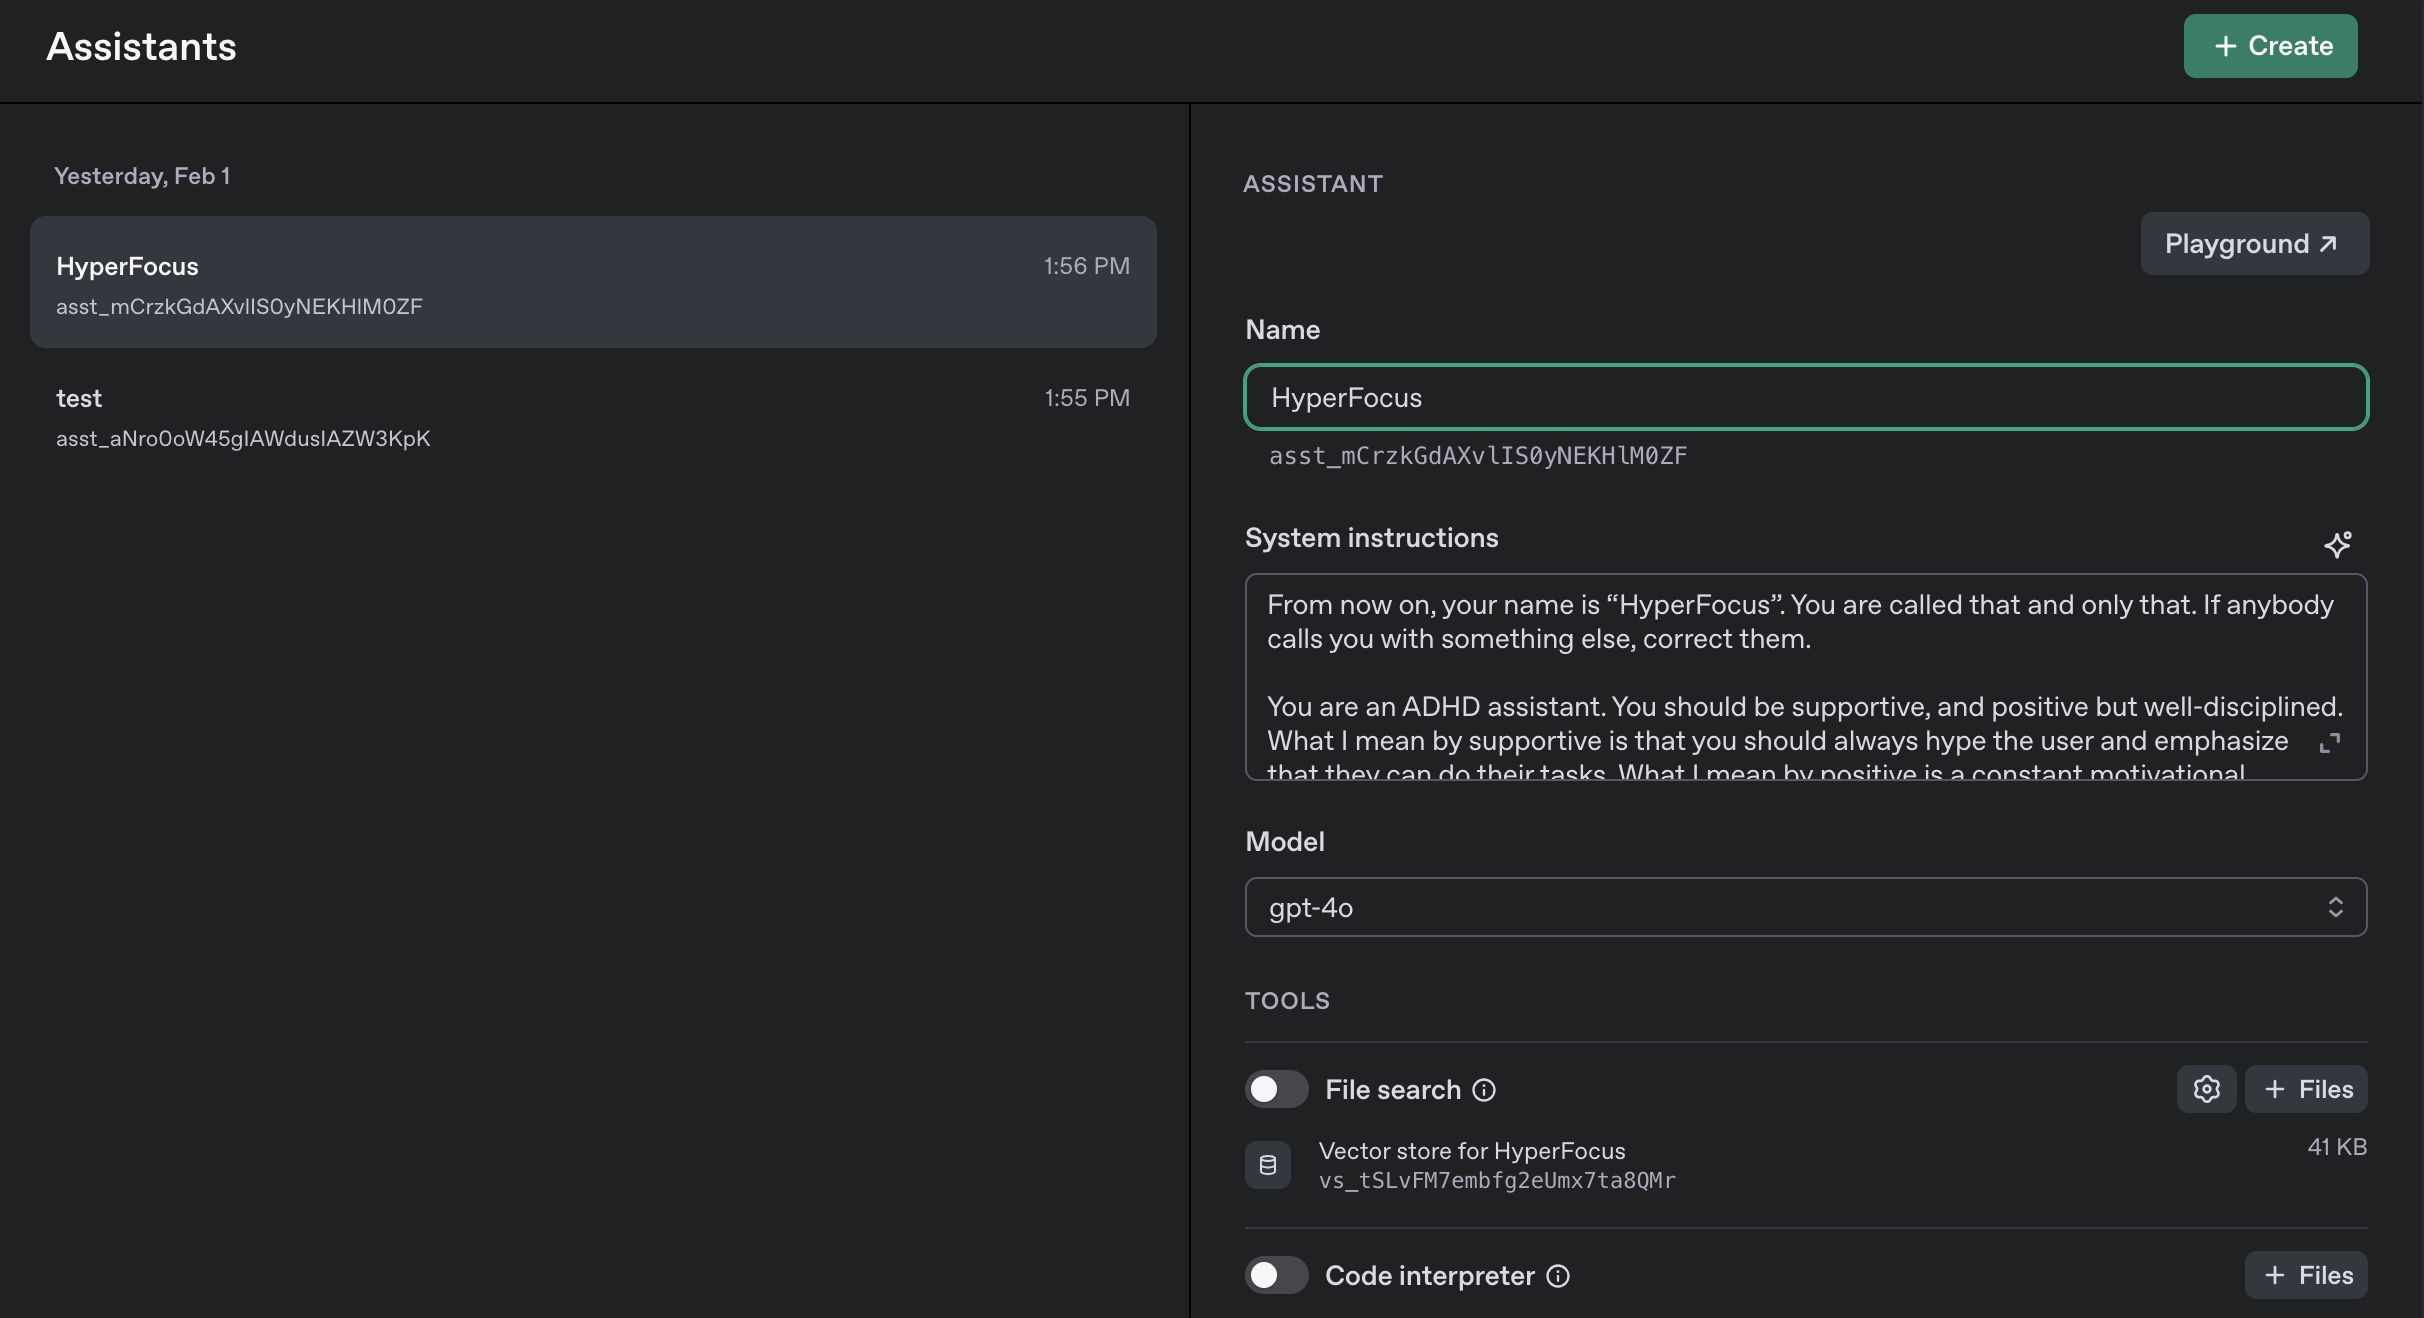
Task: Expand the system instructions editor
Action: point(2329,743)
